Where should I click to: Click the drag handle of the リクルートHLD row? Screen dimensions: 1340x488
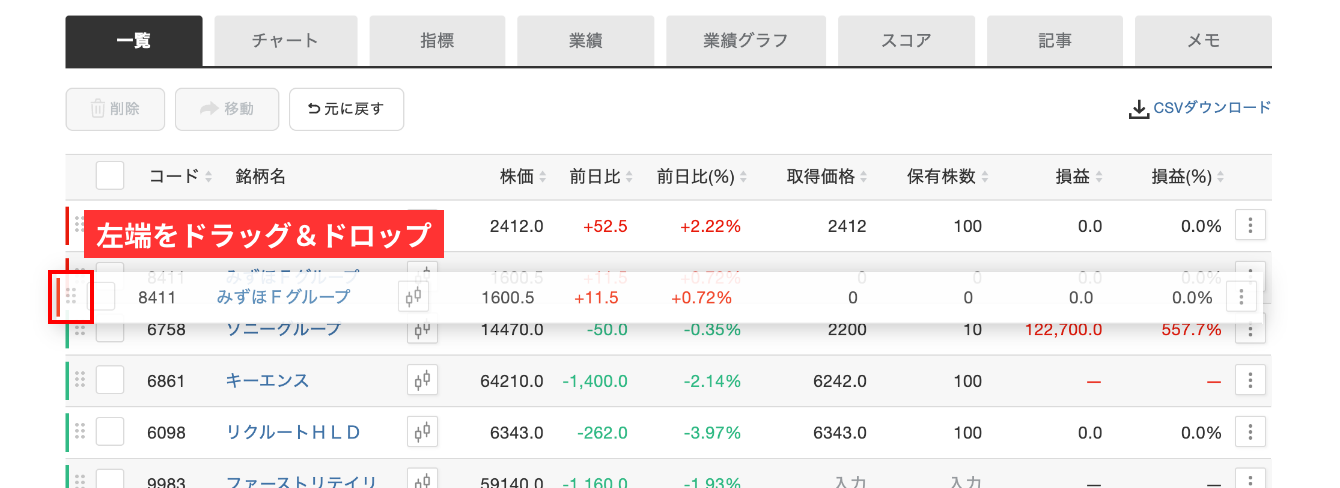80,432
